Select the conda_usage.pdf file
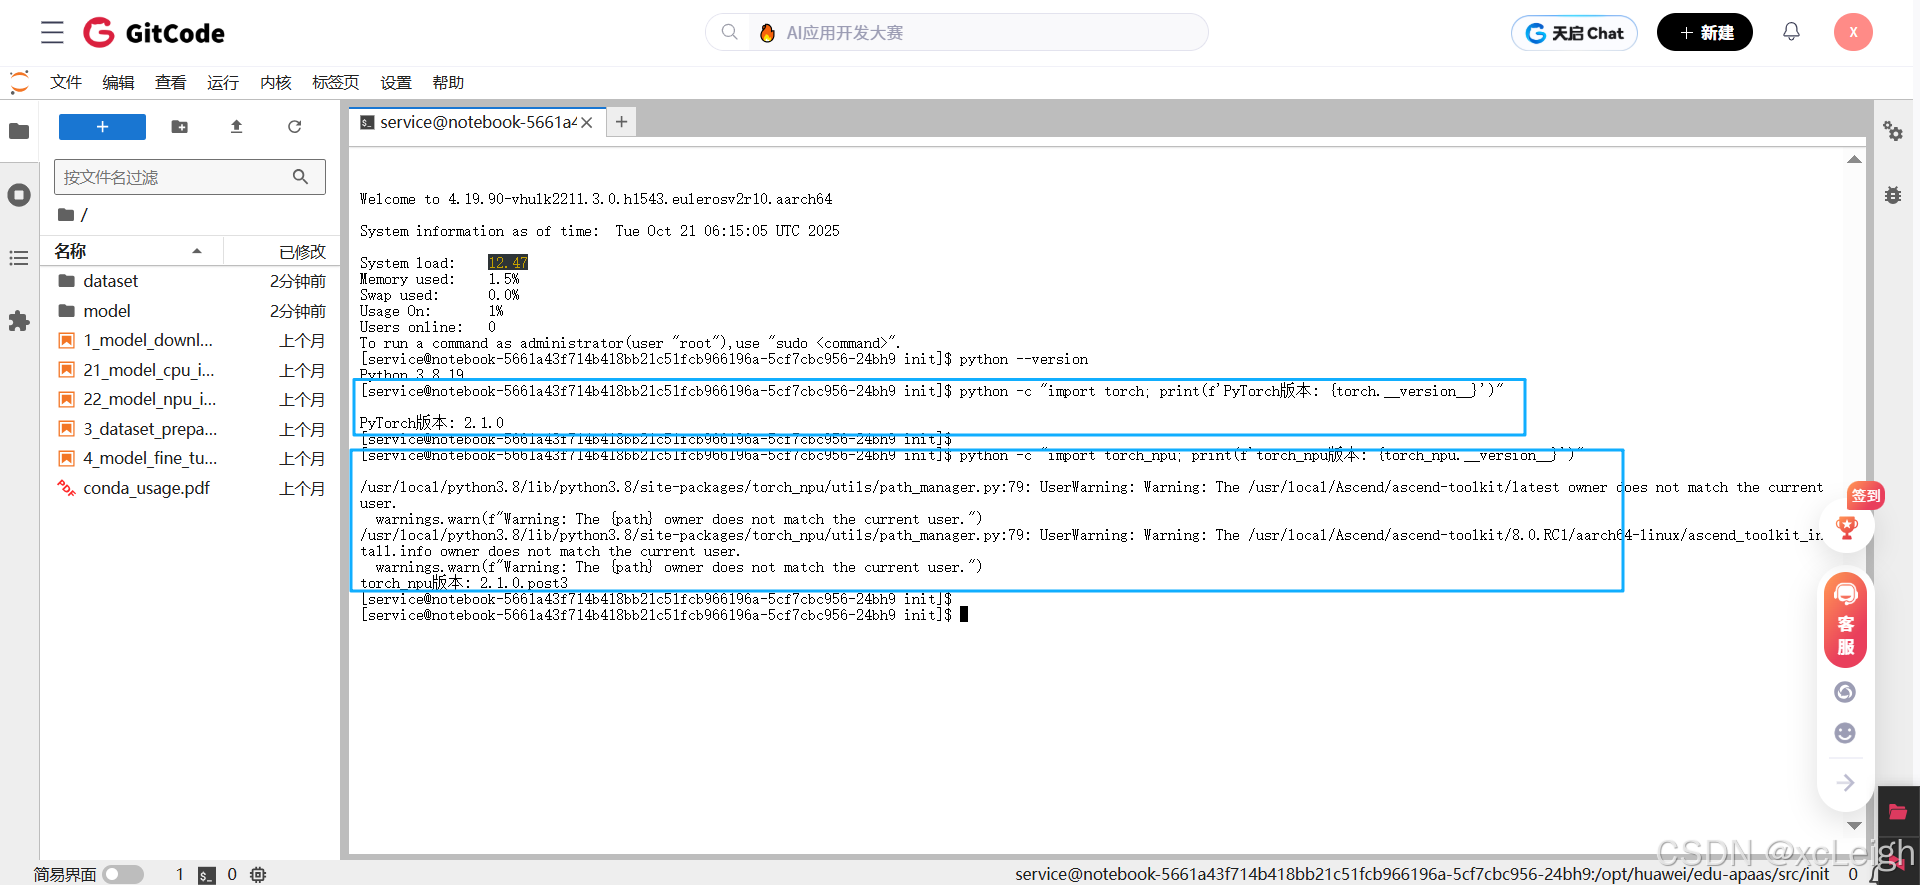Screen dimensions: 1920x885 click(190, 488)
